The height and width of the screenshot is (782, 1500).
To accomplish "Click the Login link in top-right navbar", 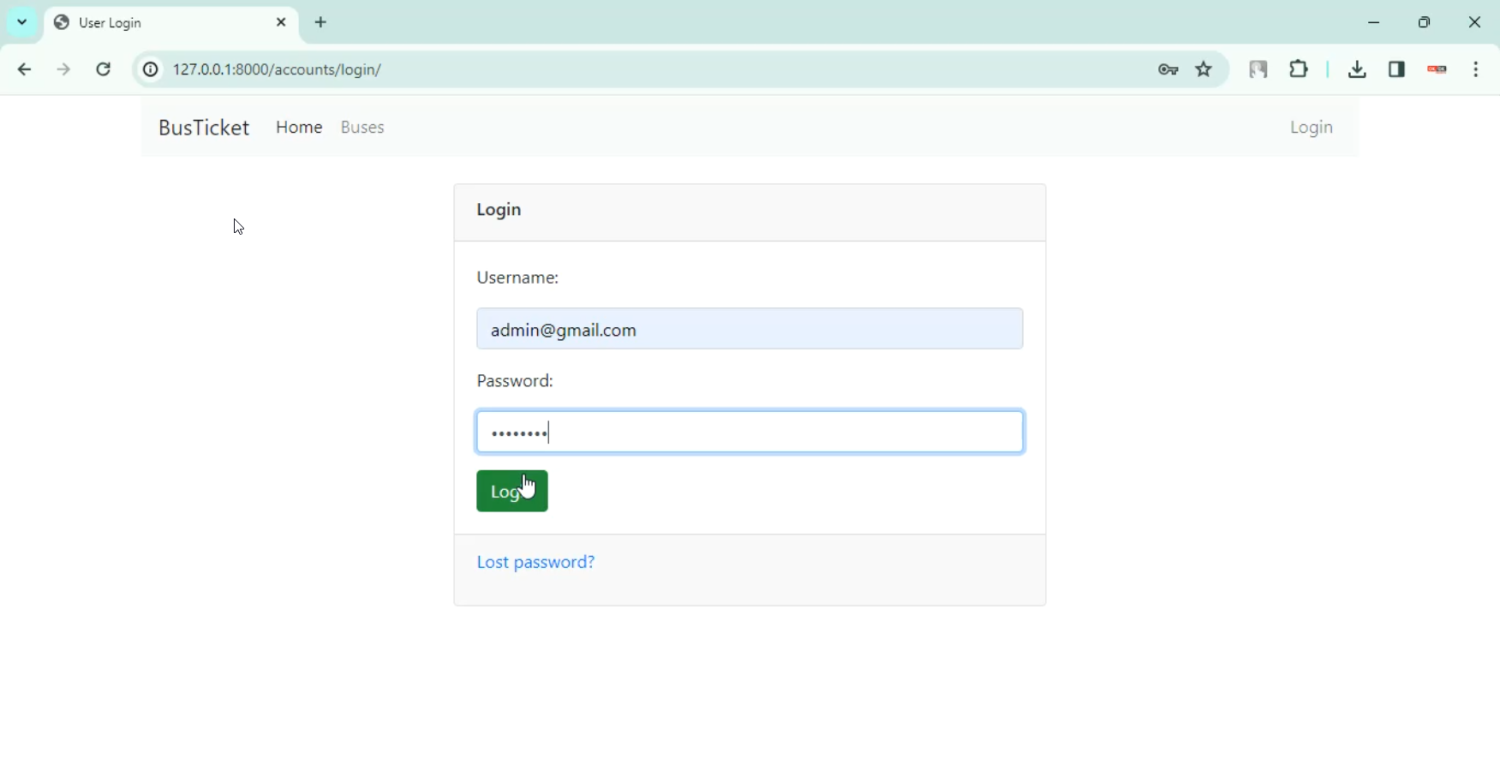I will coord(1311,127).
